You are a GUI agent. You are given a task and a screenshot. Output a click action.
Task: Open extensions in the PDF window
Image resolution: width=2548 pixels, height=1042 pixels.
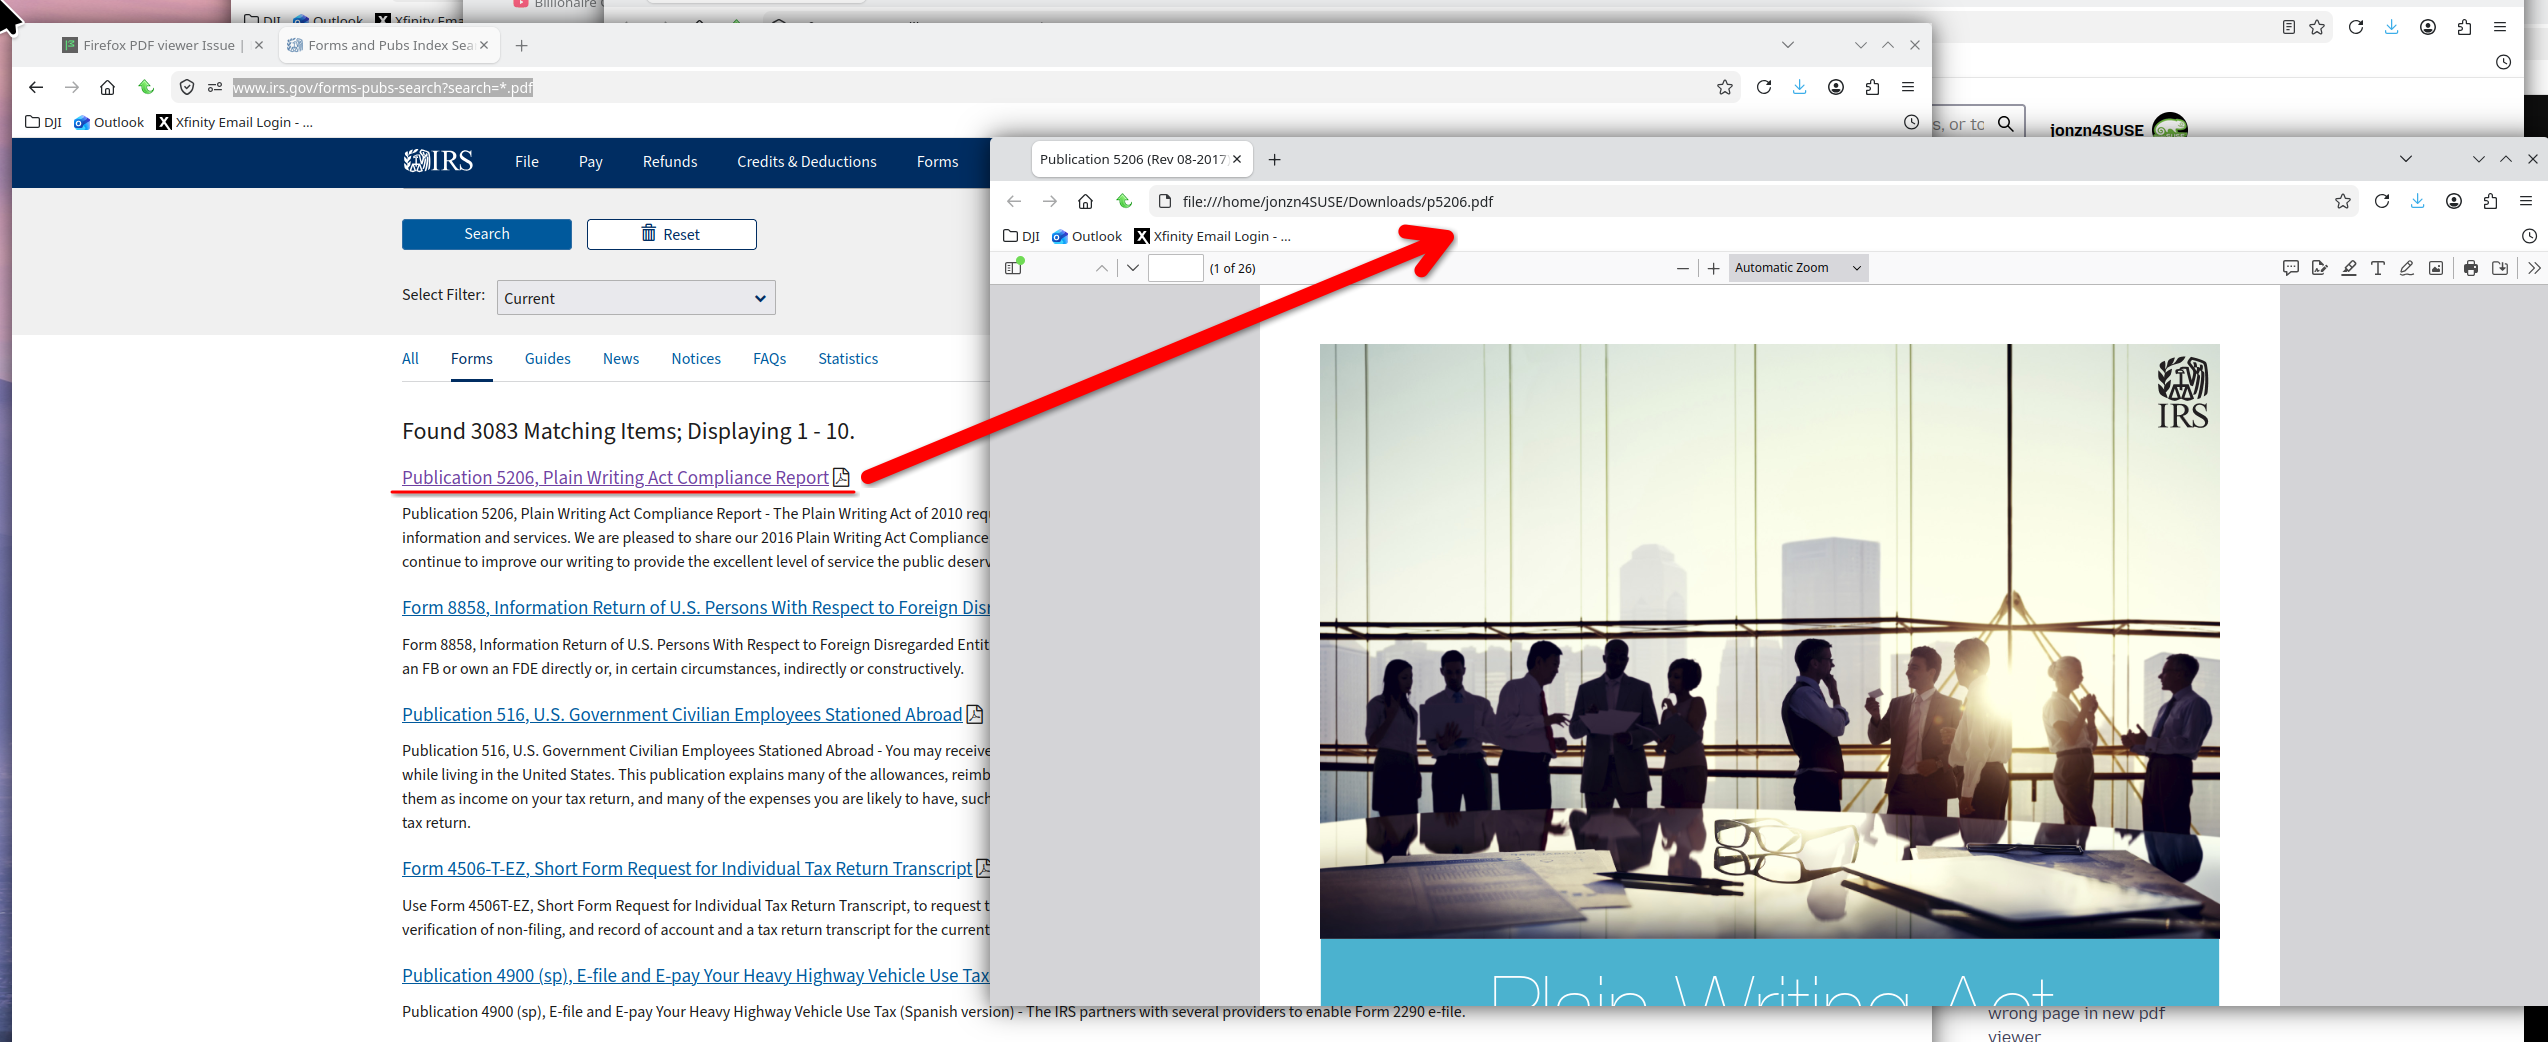click(x=2490, y=201)
